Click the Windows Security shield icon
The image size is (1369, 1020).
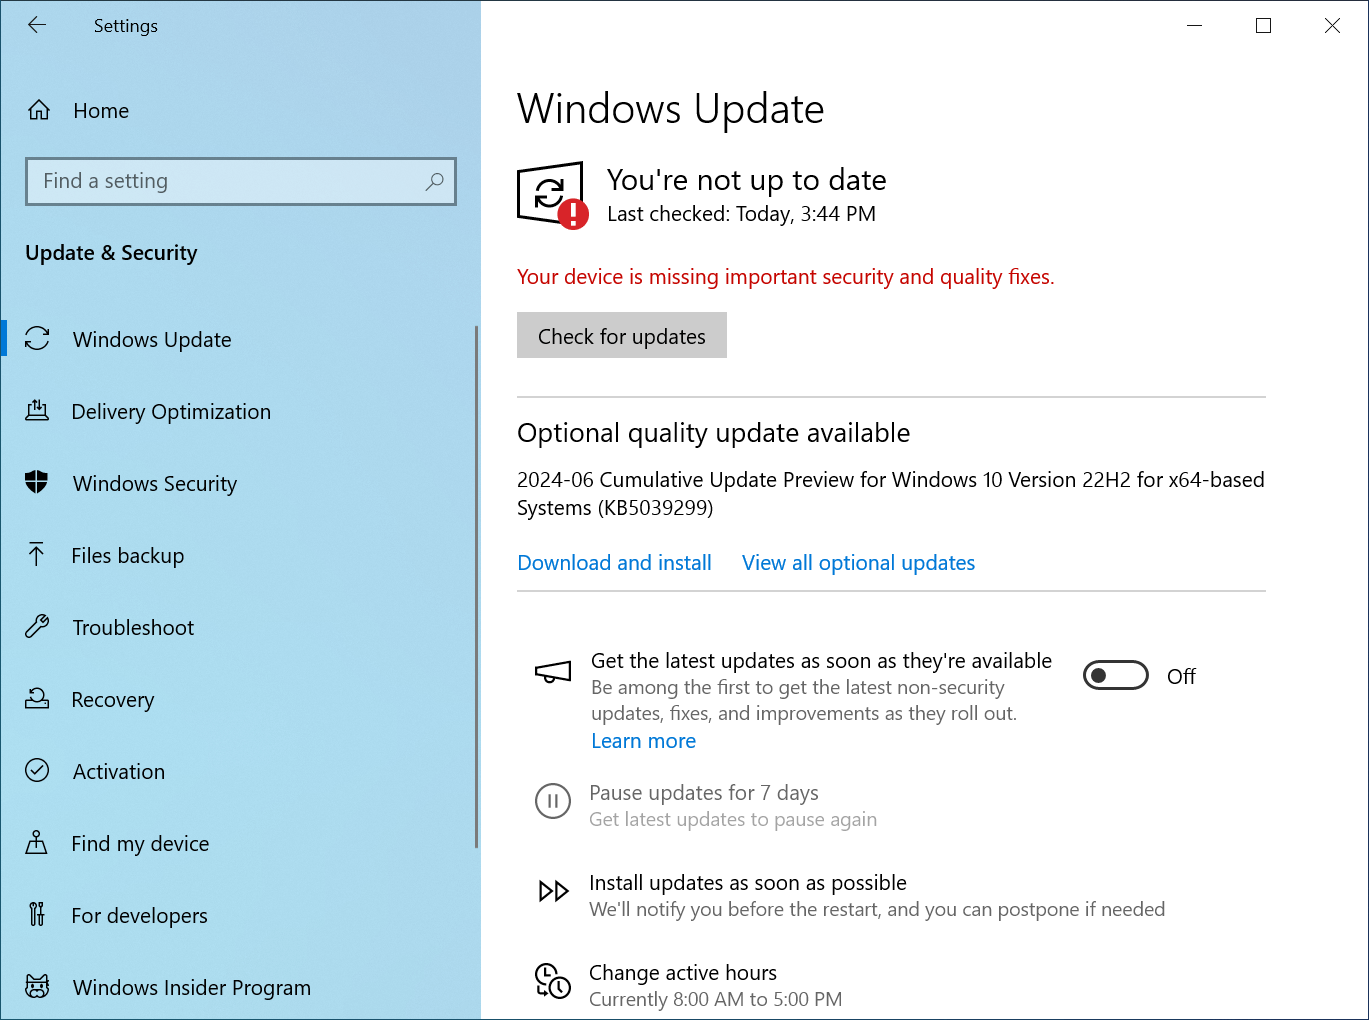(x=37, y=482)
